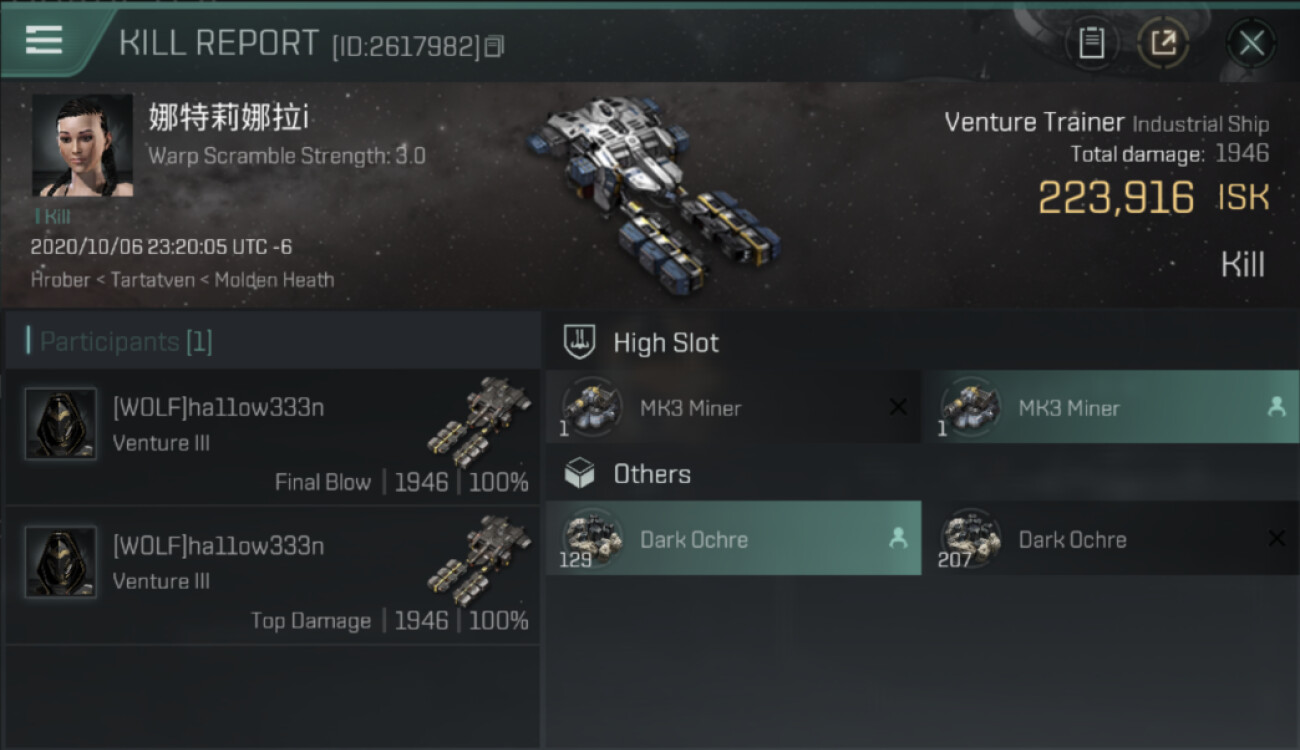1300x750 pixels.
Task: Open the hamburger menu icon
Action: click(44, 41)
